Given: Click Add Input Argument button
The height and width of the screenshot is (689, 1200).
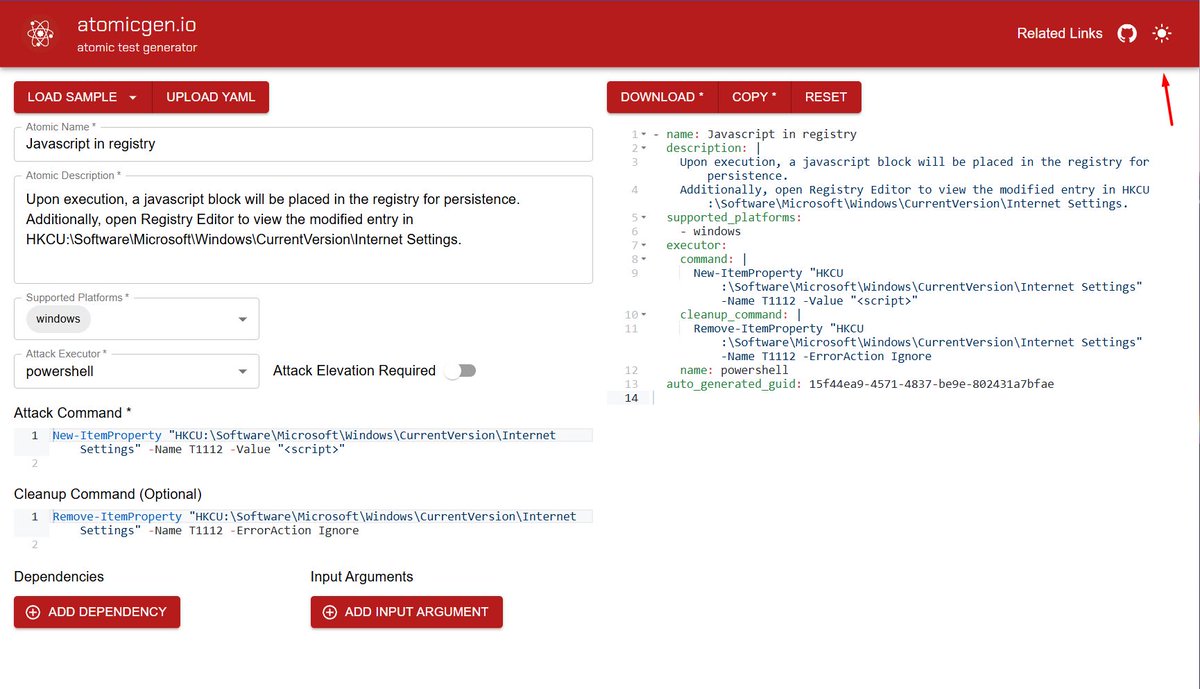Looking at the screenshot, I should (407, 612).
